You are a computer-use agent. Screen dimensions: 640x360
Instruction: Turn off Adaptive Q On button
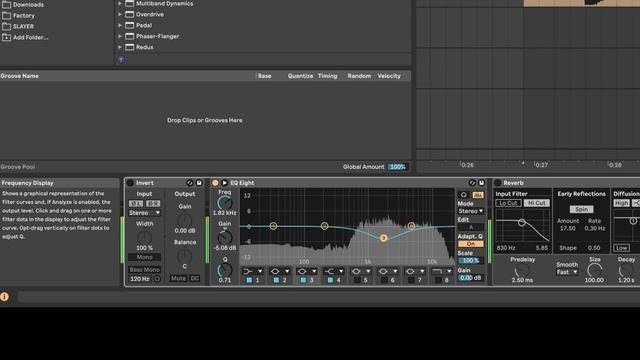tap(471, 244)
